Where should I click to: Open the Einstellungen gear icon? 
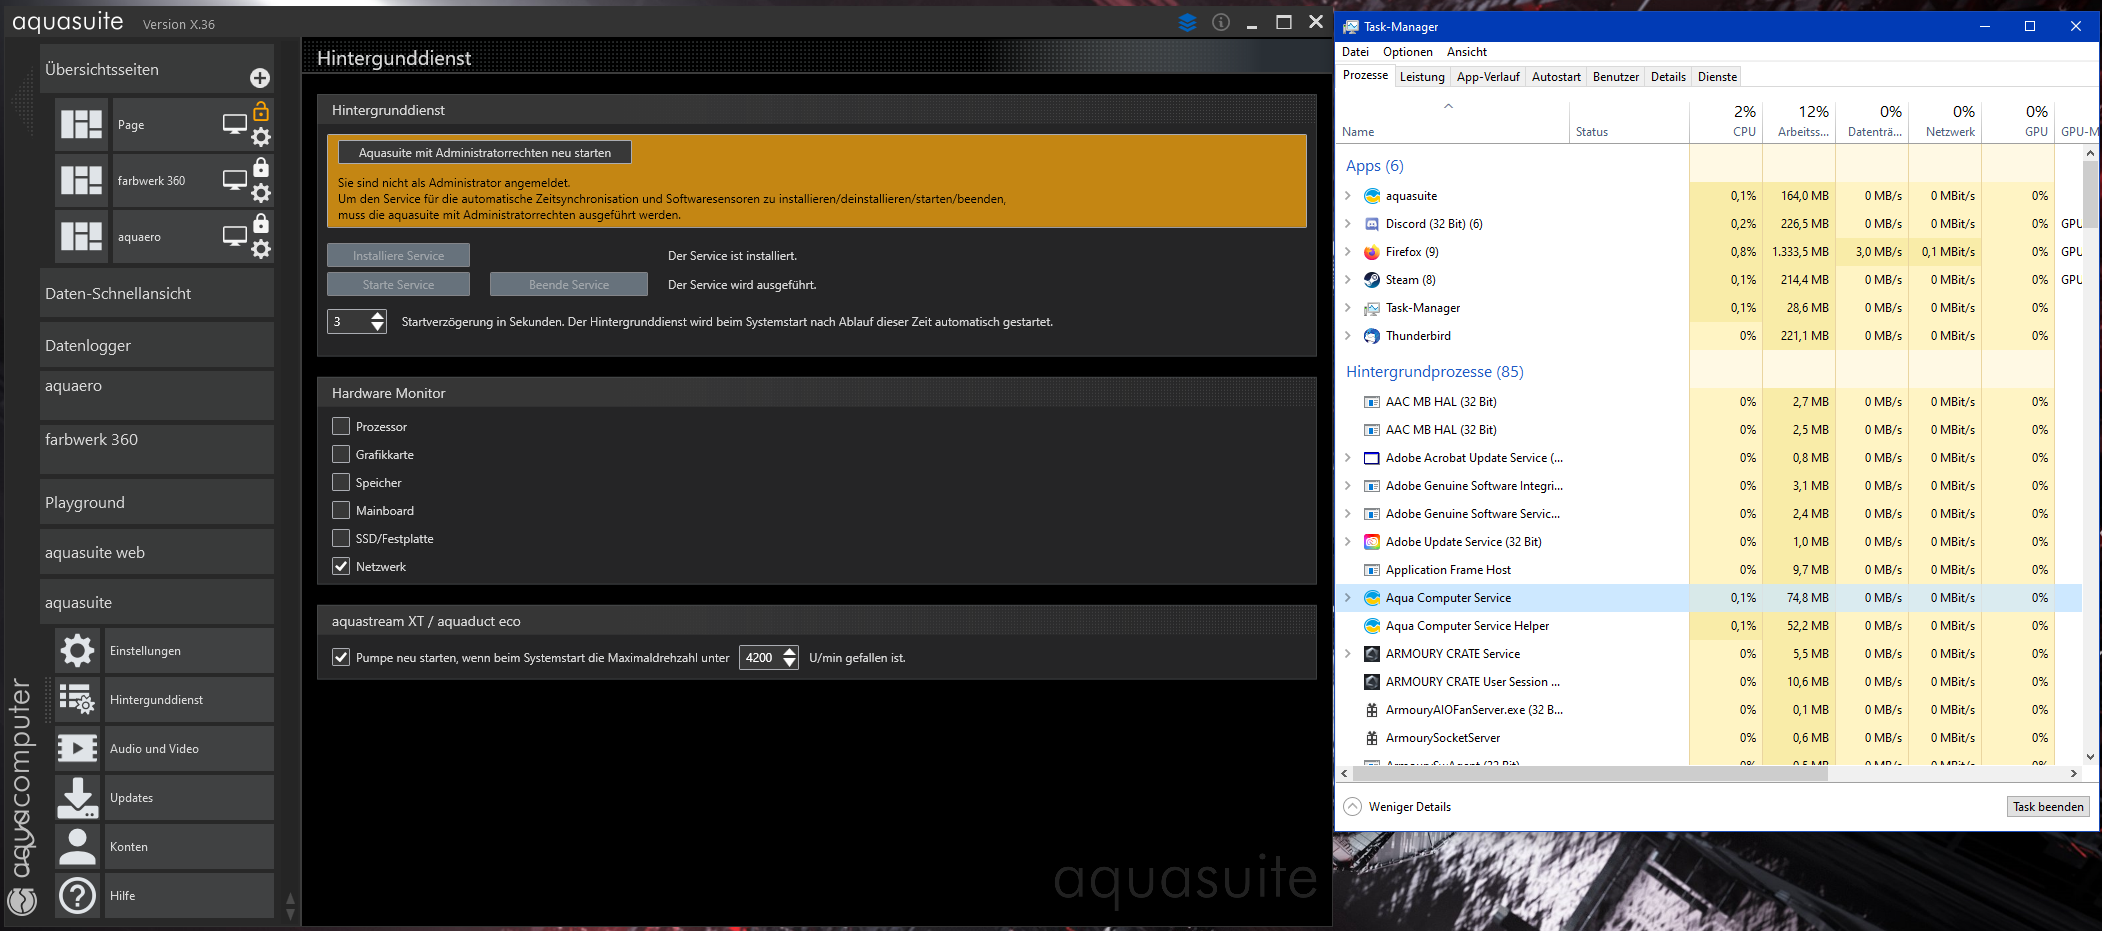(77, 651)
